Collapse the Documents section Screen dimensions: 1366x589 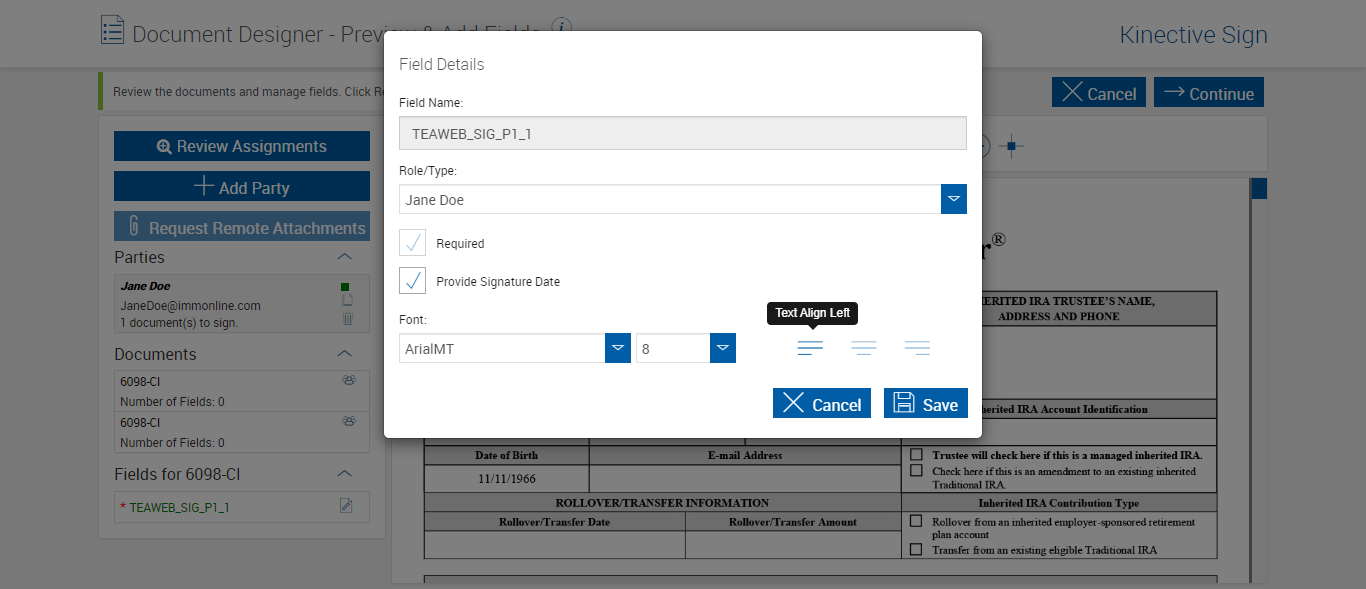tap(344, 354)
